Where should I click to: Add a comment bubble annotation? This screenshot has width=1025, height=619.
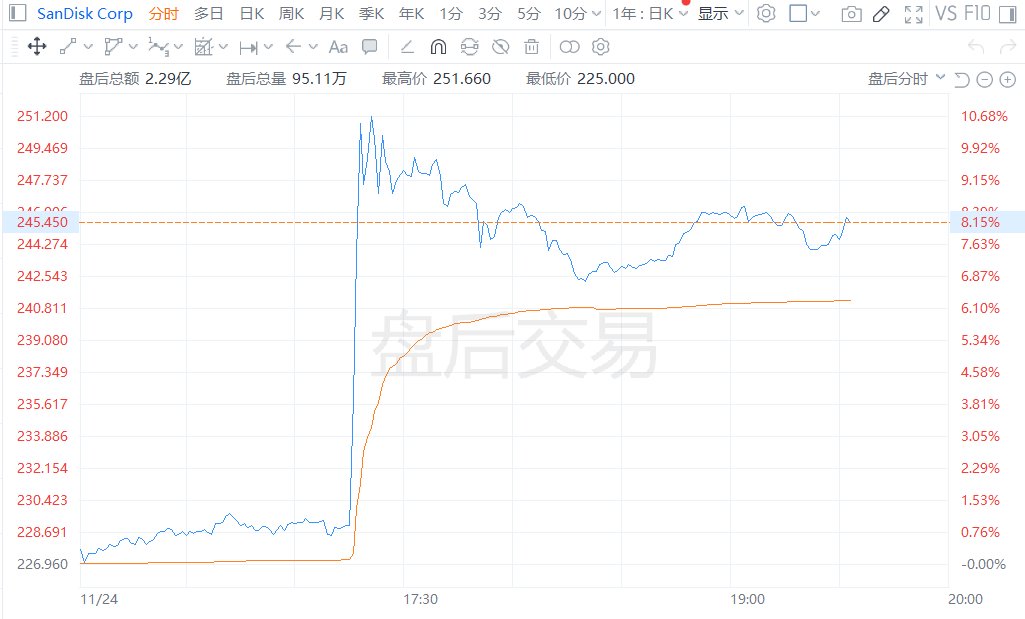pos(370,46)
